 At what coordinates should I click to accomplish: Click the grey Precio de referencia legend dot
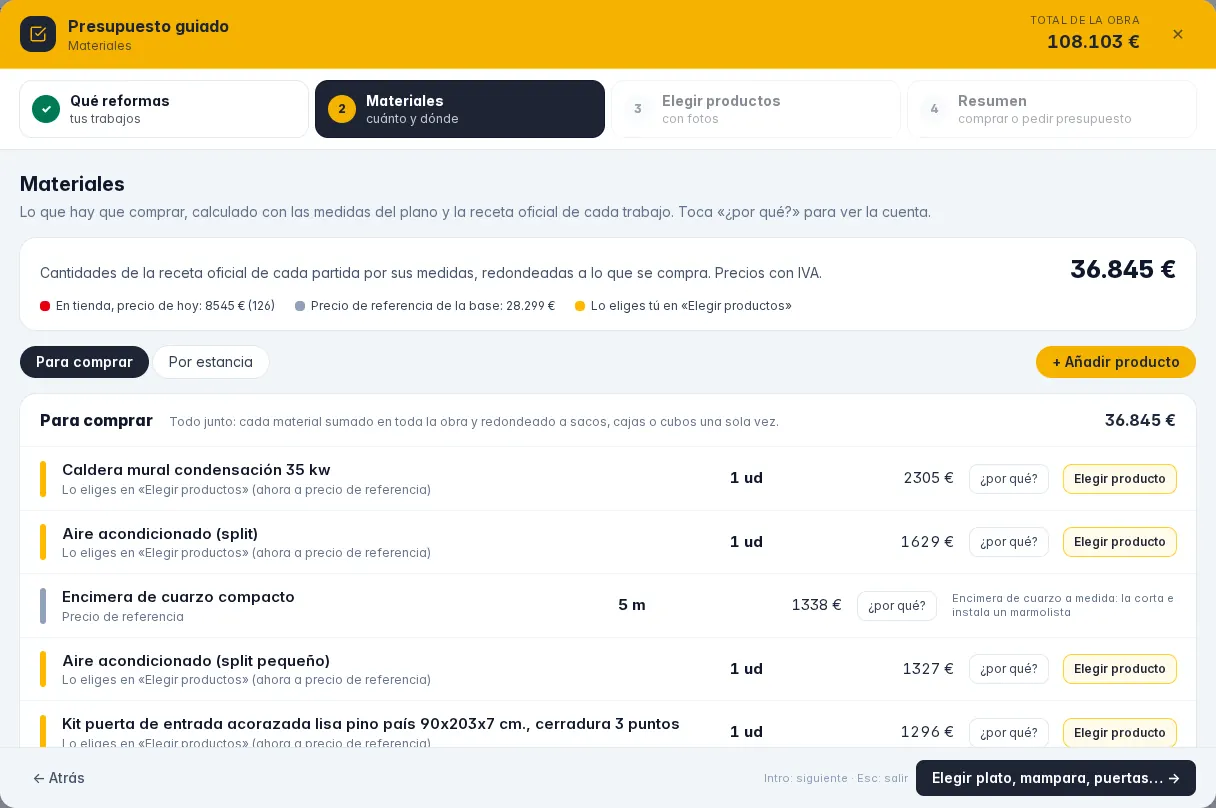(300, 306)
